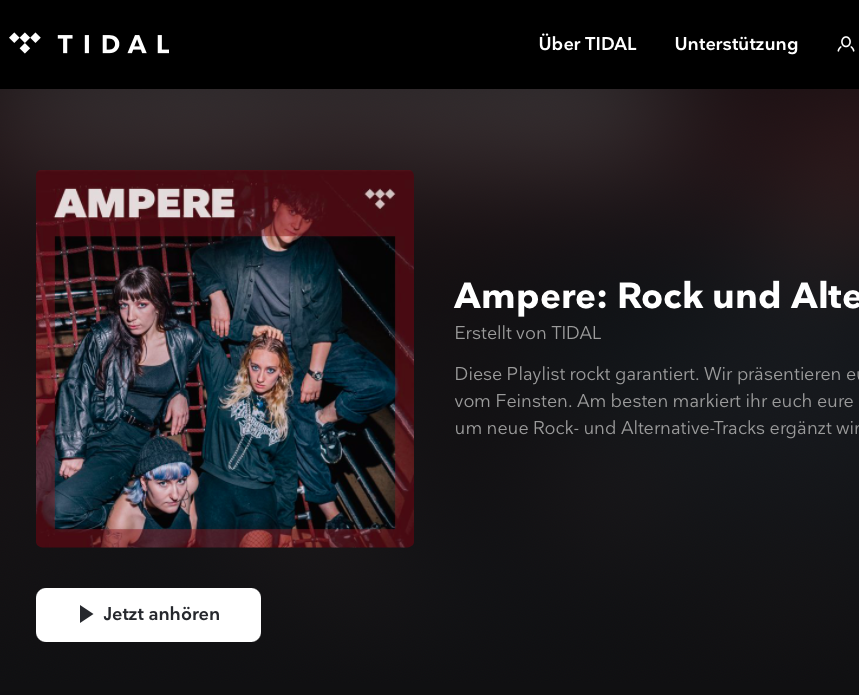
Task: Click the dark background below the description
Action: click(630, 548)
